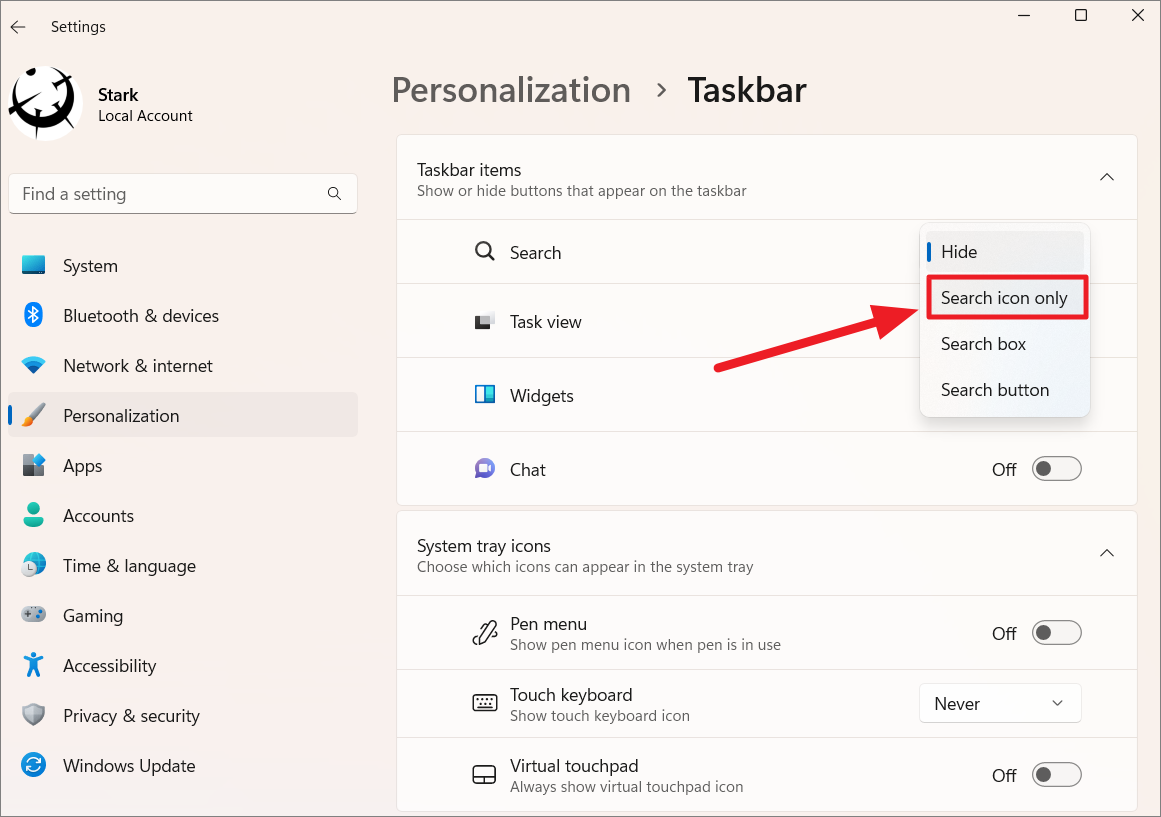Open Privacy & security settings

(35, 715)
